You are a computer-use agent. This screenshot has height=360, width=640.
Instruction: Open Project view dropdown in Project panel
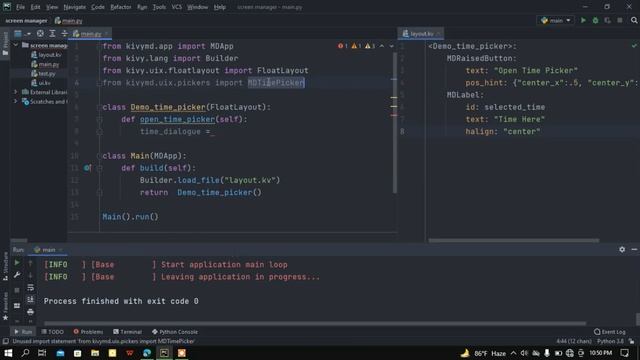22,33
